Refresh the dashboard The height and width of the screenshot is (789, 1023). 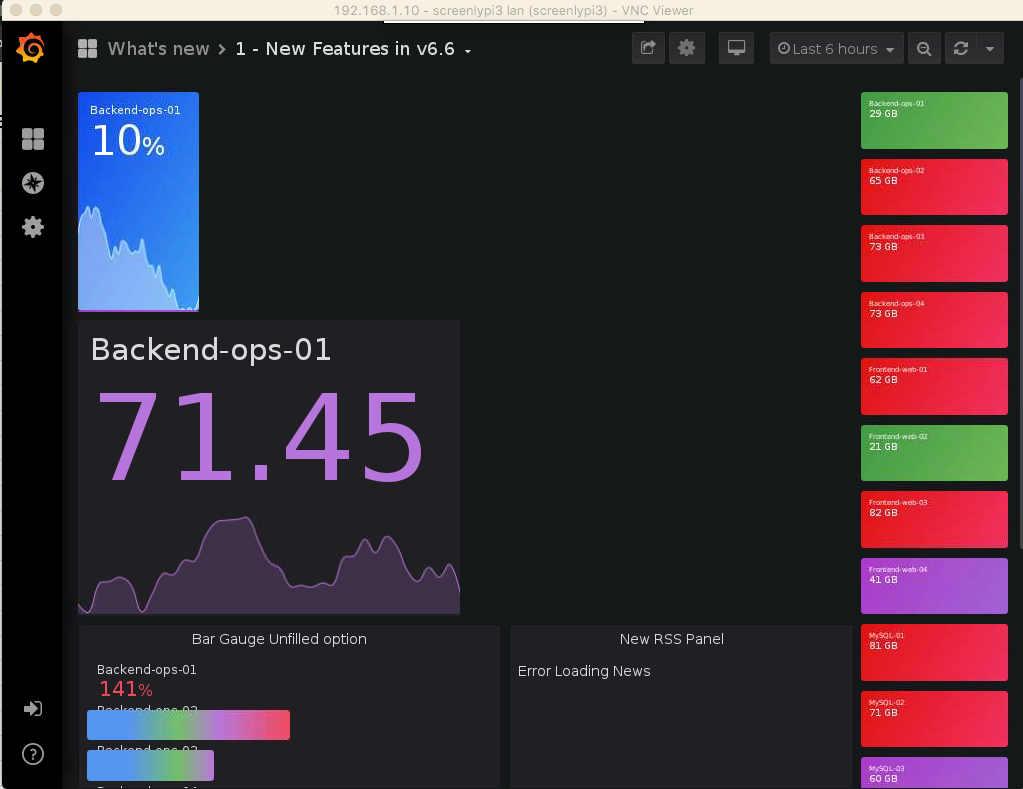(959, 47)
